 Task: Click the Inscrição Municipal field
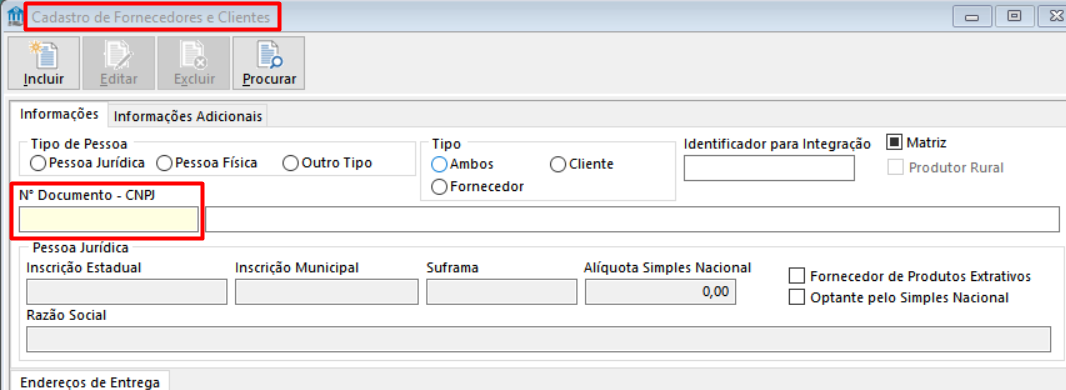(327, 292)
